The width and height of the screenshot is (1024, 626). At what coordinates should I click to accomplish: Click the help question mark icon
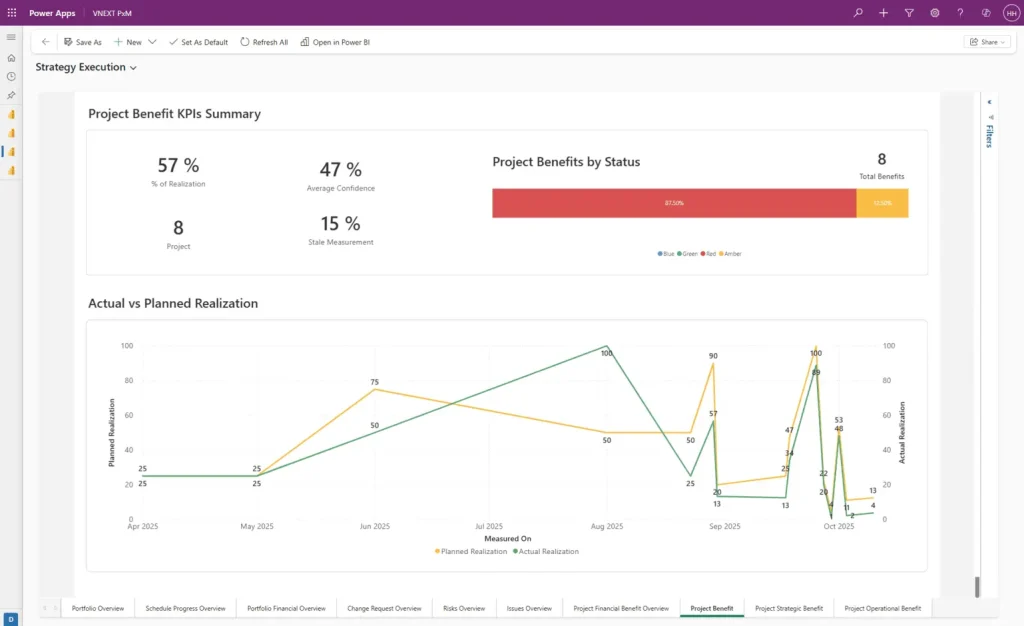point(960,13)
